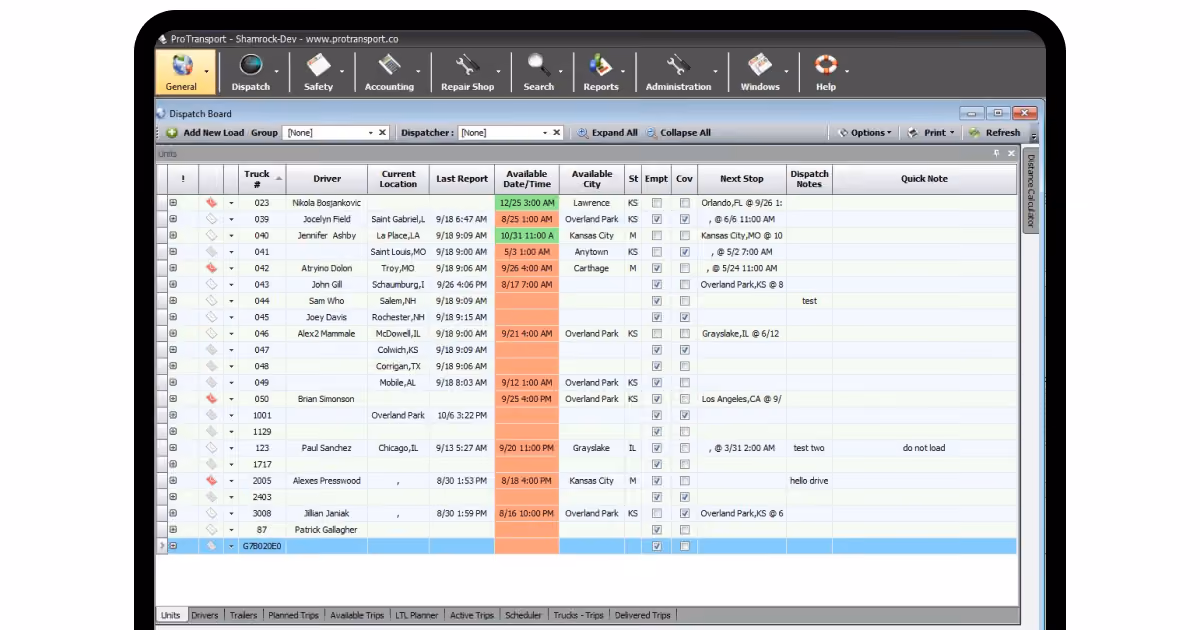Open the Administration tools icon
Screen dimensions: 1200x630
pyautogui.click(x=678, y=66)
